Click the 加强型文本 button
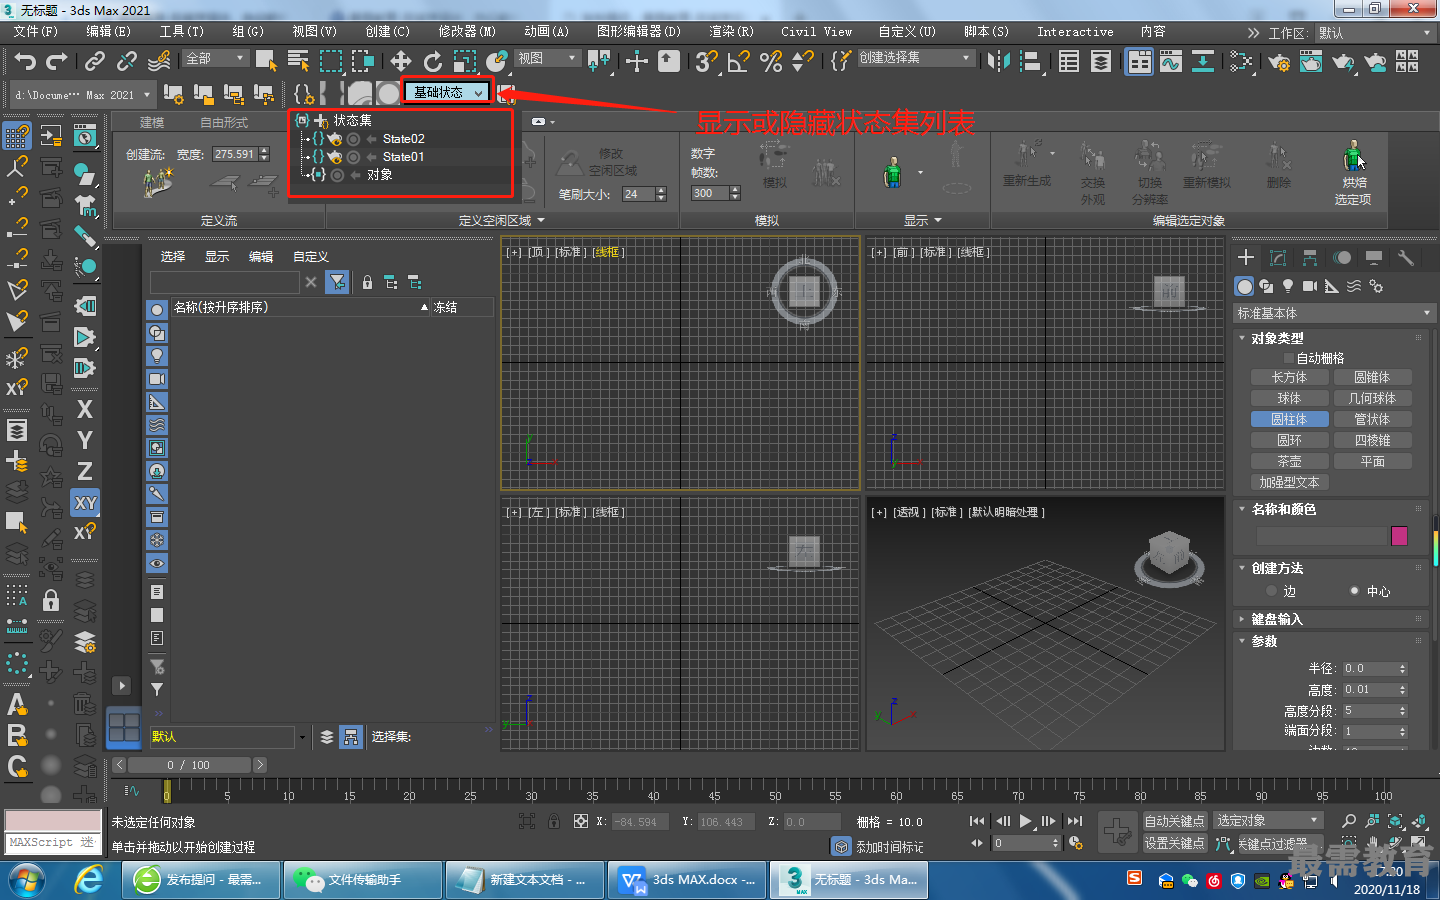The width and height of the screenshot is (1440, 900). 1290,483
